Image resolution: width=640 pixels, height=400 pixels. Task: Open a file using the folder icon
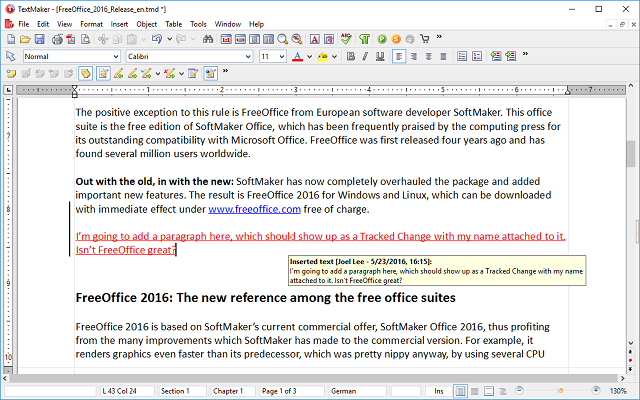pos(25,39)
